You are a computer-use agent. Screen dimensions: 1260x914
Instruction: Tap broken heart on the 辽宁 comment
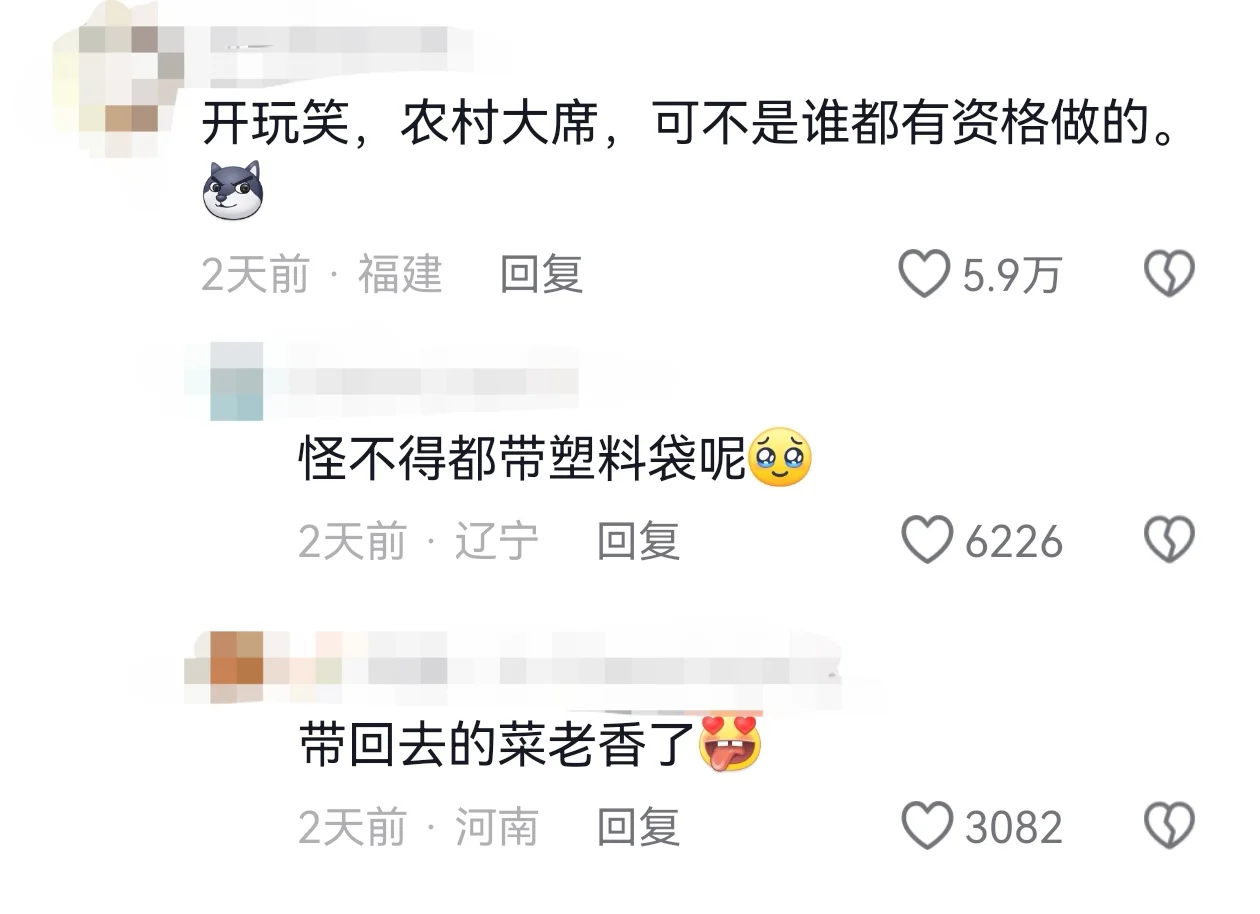pos(1169,540)
